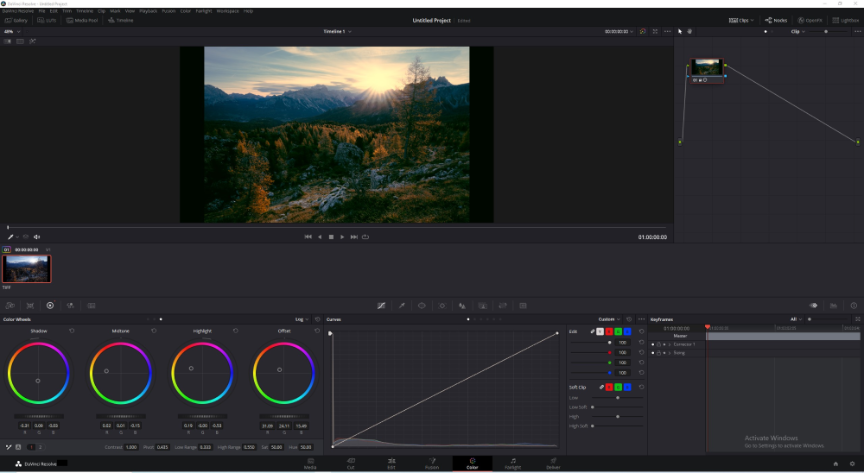The height and width of the screenshot is (473, 864).
Task: Toggle the blue channel curve edit button
Action: [x=627, y=331]
